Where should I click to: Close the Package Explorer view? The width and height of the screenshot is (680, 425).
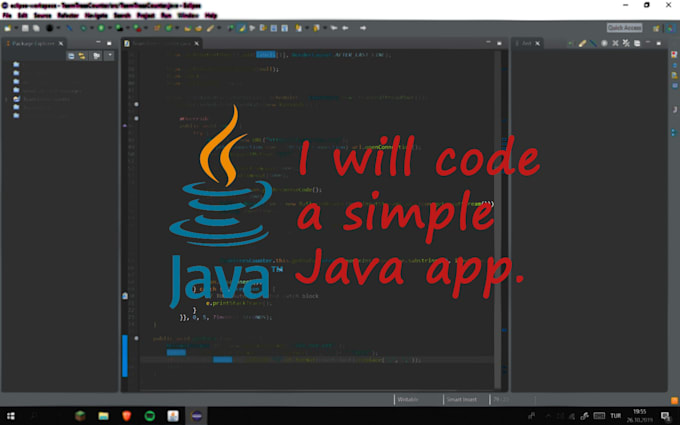click(61, 43)
